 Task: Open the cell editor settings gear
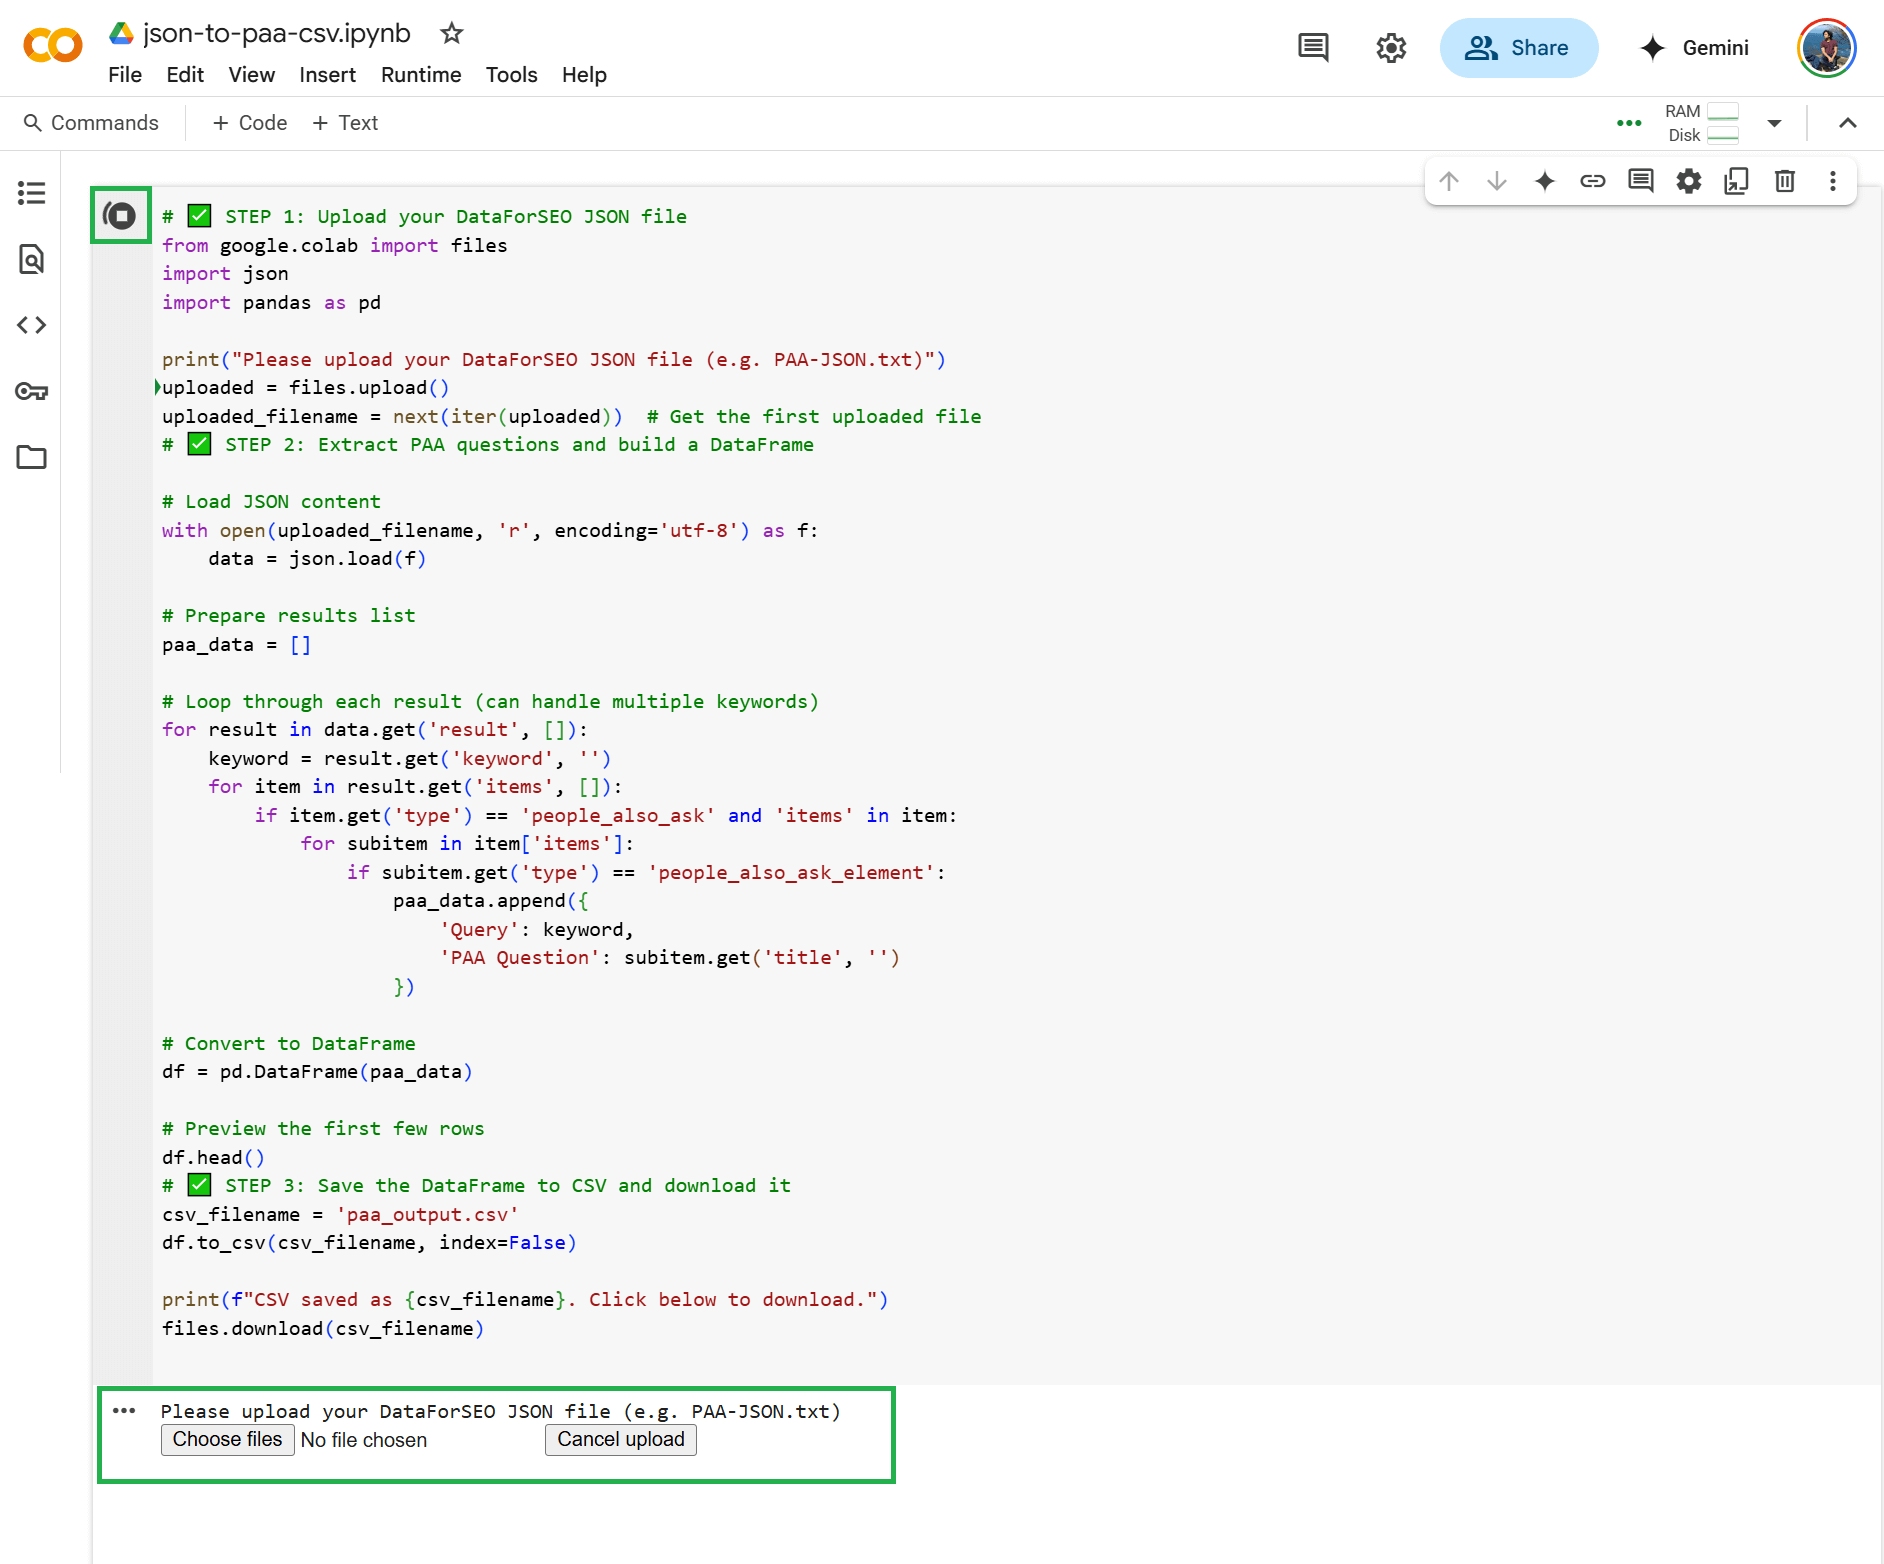pos(1689,181)
